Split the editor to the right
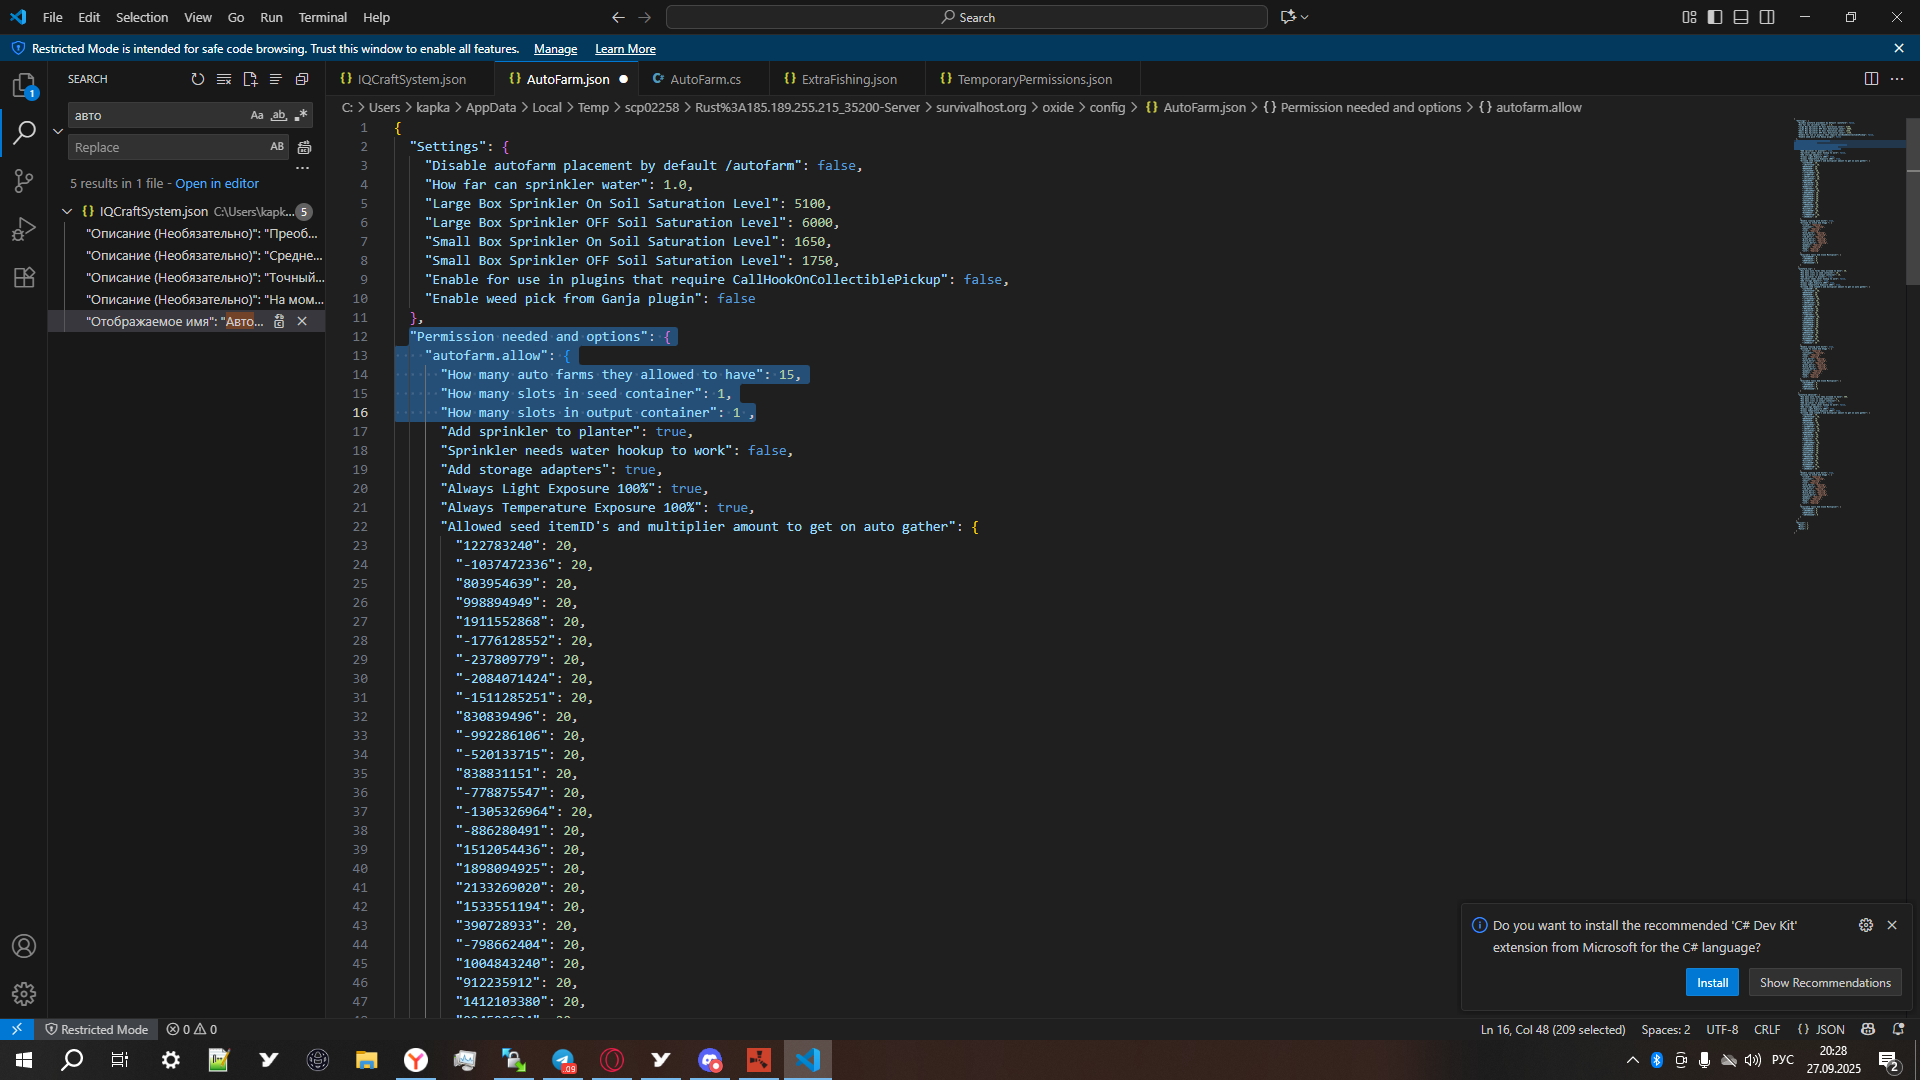 1871,79
